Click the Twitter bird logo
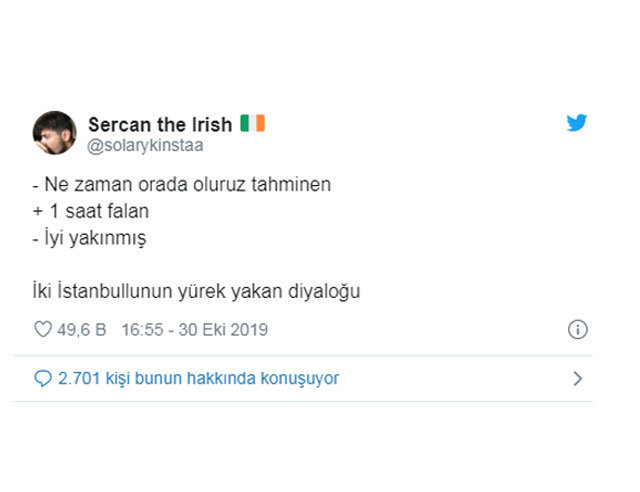The image size is (640, 492). [x=577, y=124]
